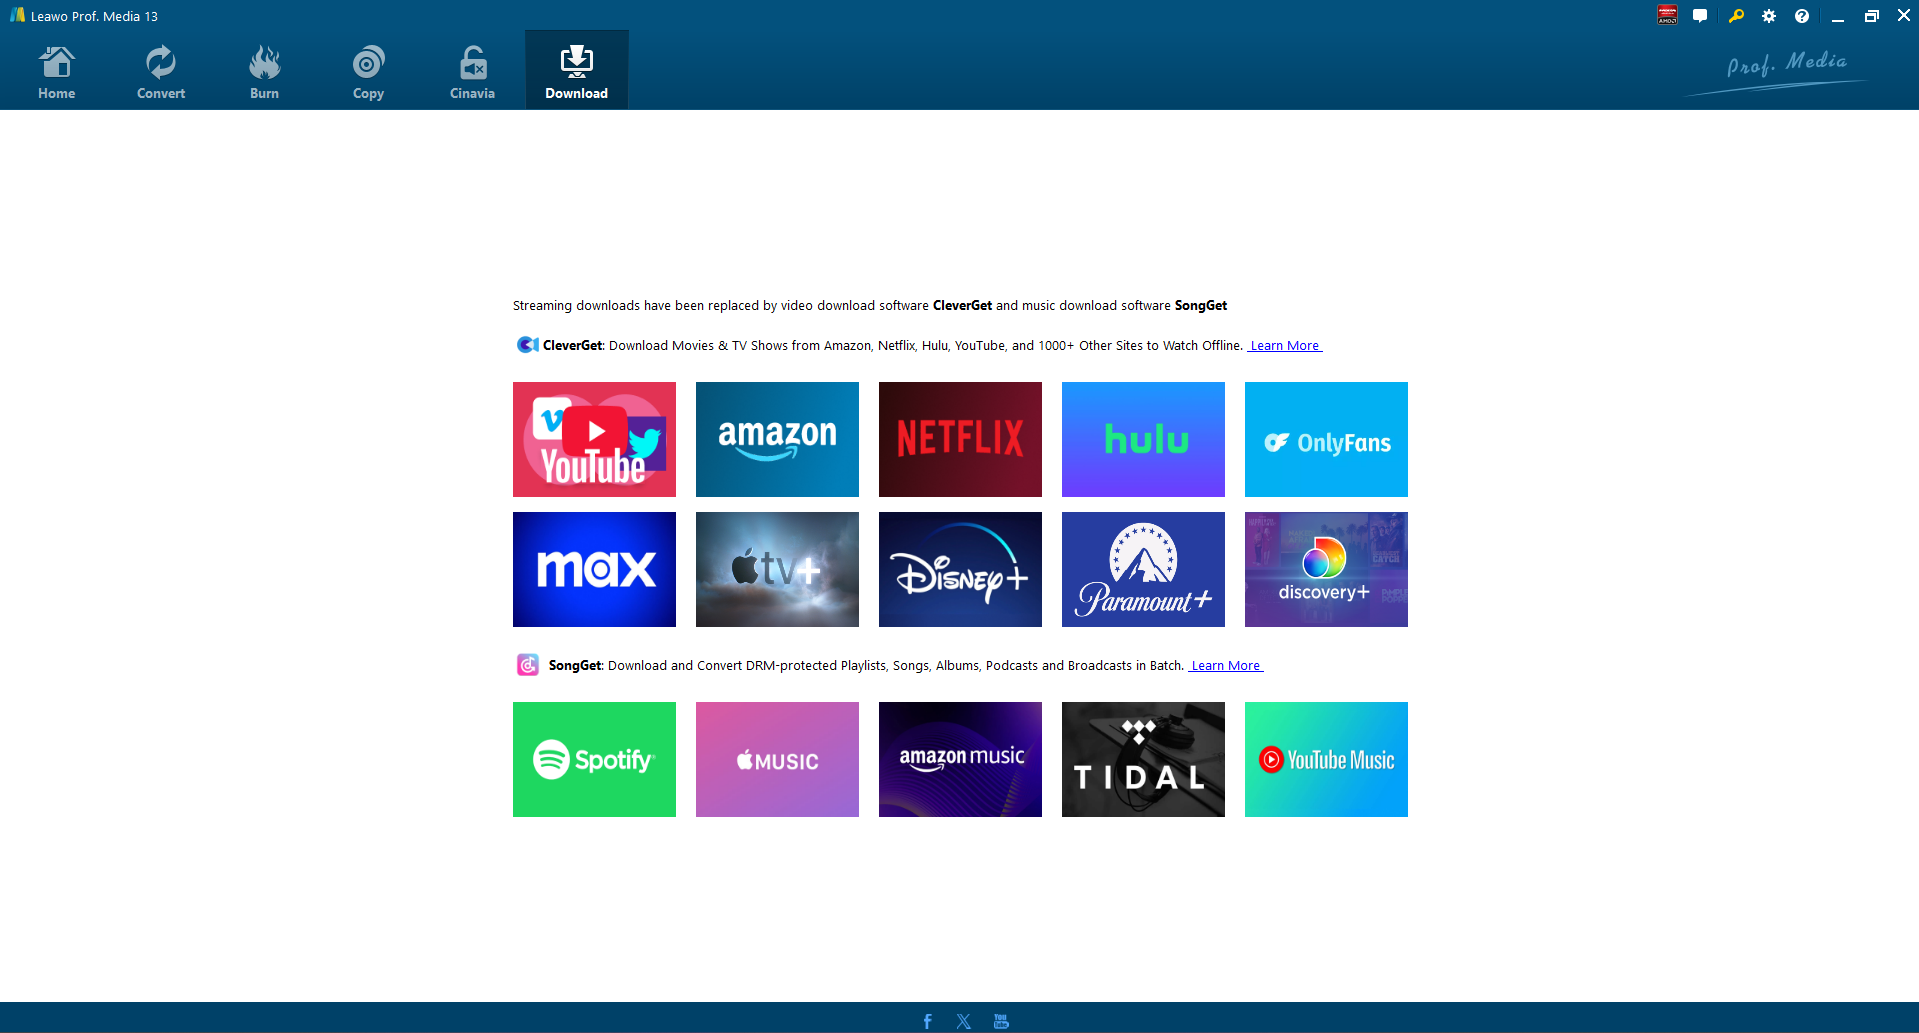
Task: Go to the Copy module
Action: (369, 72)
